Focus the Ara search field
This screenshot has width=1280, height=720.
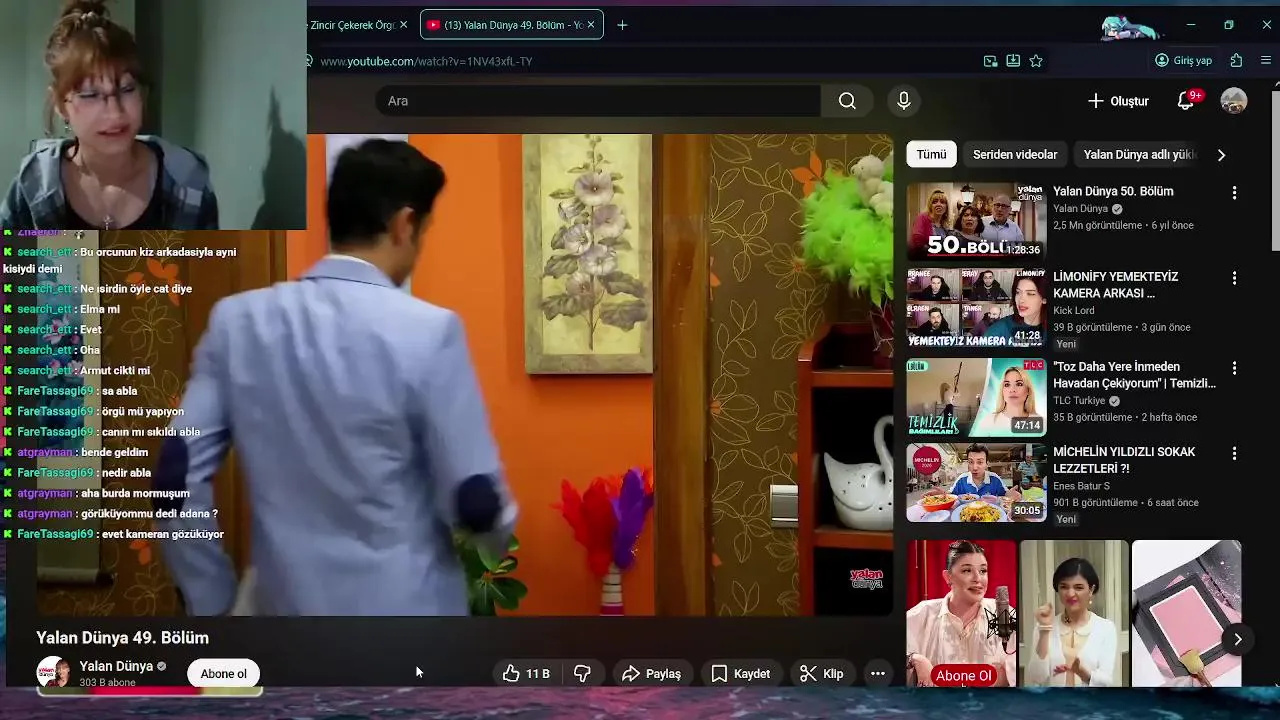click(x=598, y=101)
